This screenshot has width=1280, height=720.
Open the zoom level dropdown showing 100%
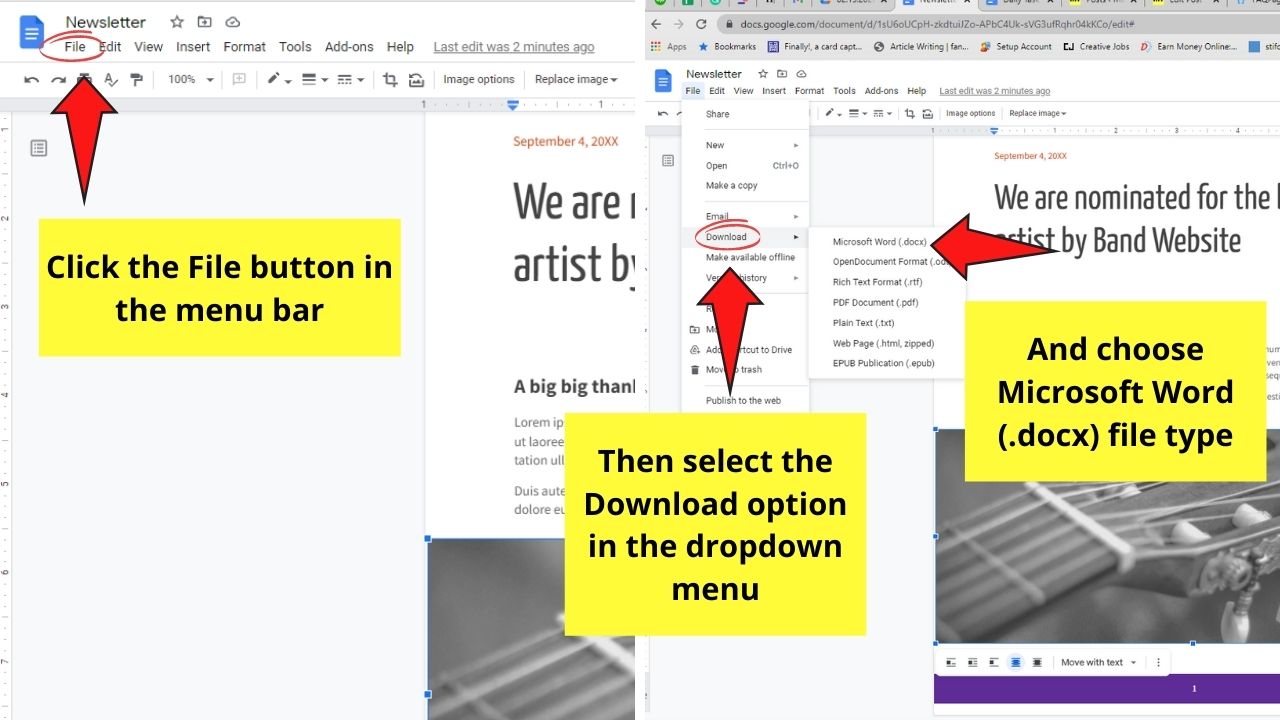pos(190,79)
